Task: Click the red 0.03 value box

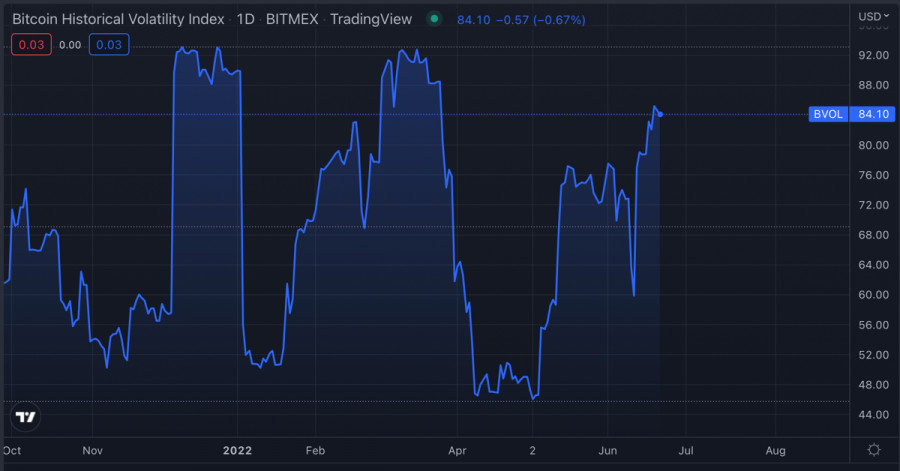Action: click(30, 44)
